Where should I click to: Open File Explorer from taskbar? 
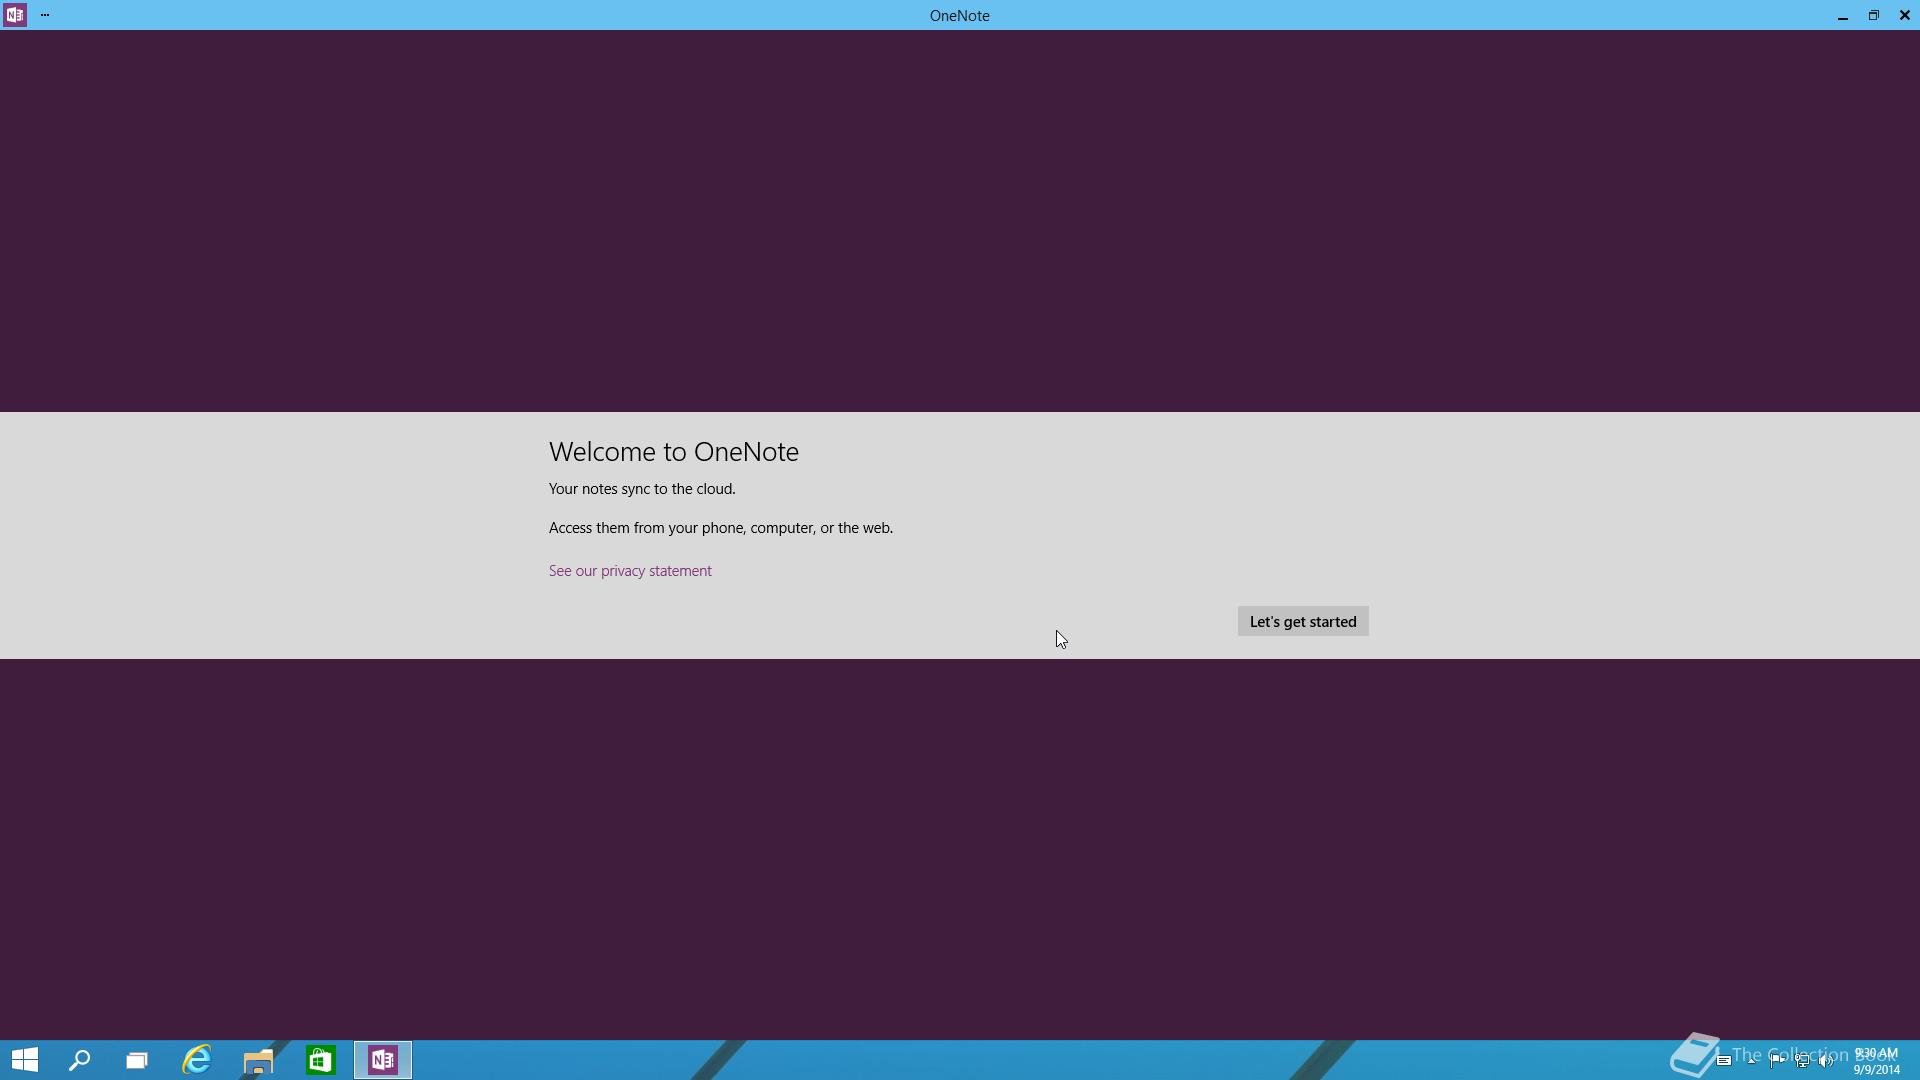(x=259, y=1060)
